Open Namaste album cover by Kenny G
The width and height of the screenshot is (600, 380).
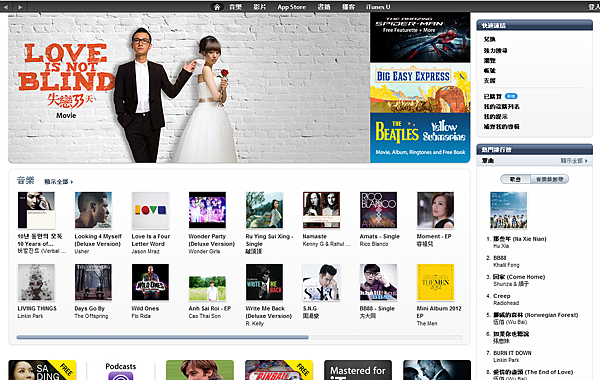(x=321, y=210)
